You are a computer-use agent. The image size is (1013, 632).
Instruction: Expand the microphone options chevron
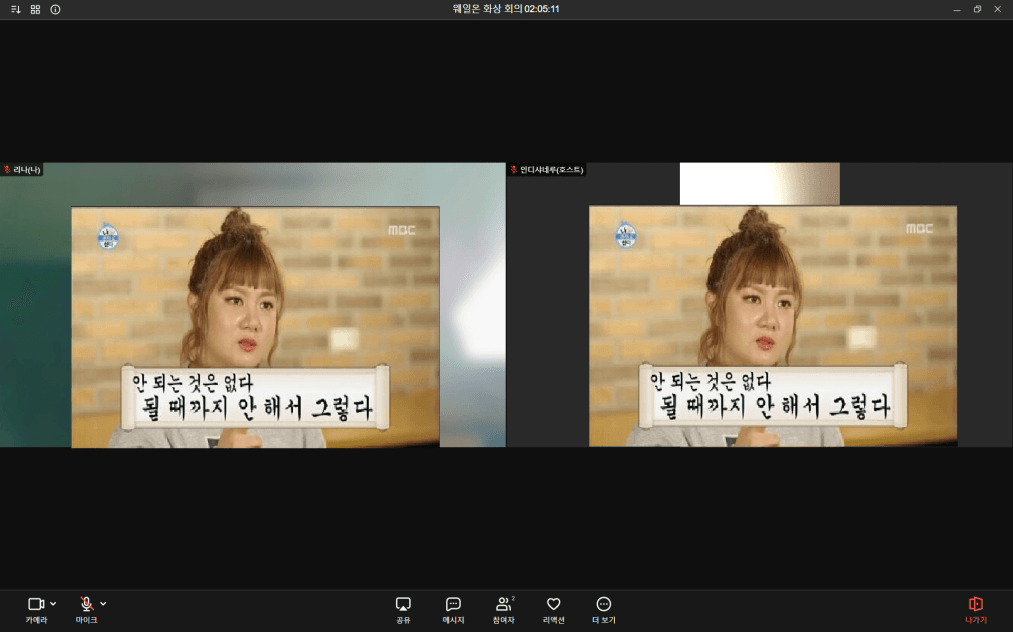point(103,604)
